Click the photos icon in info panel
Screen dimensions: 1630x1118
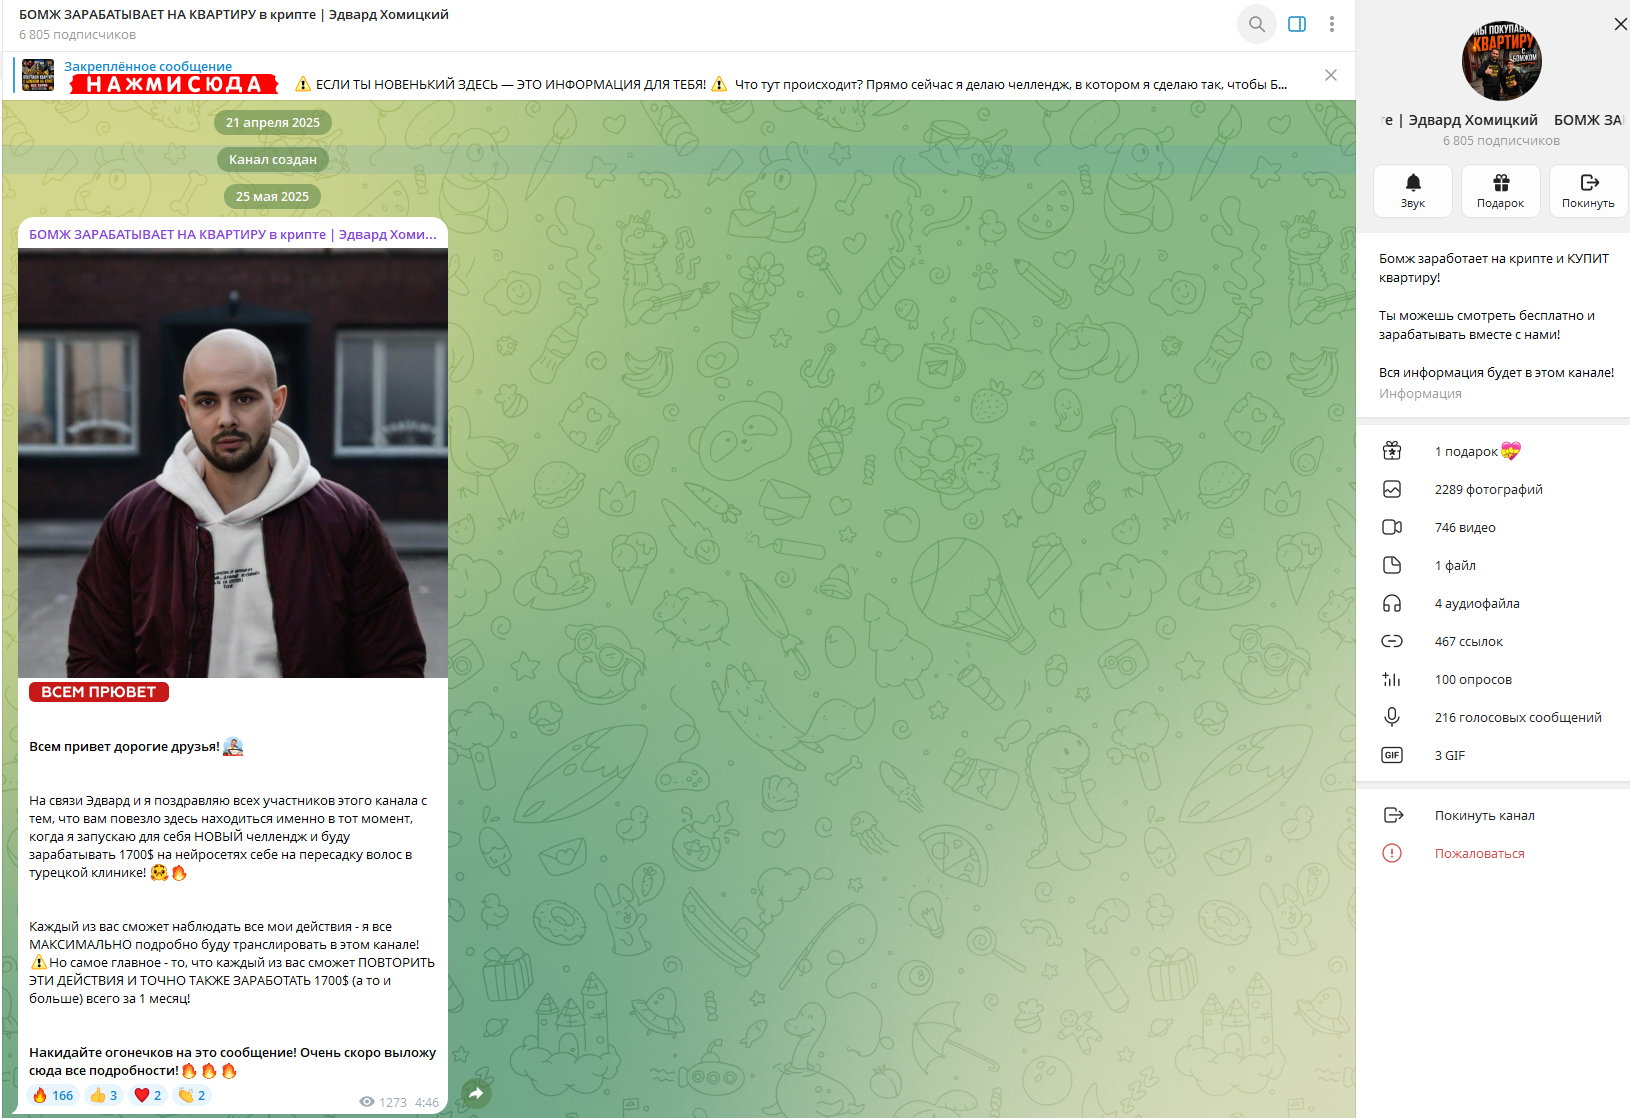pyautogui.click(x=1392, y=489)
